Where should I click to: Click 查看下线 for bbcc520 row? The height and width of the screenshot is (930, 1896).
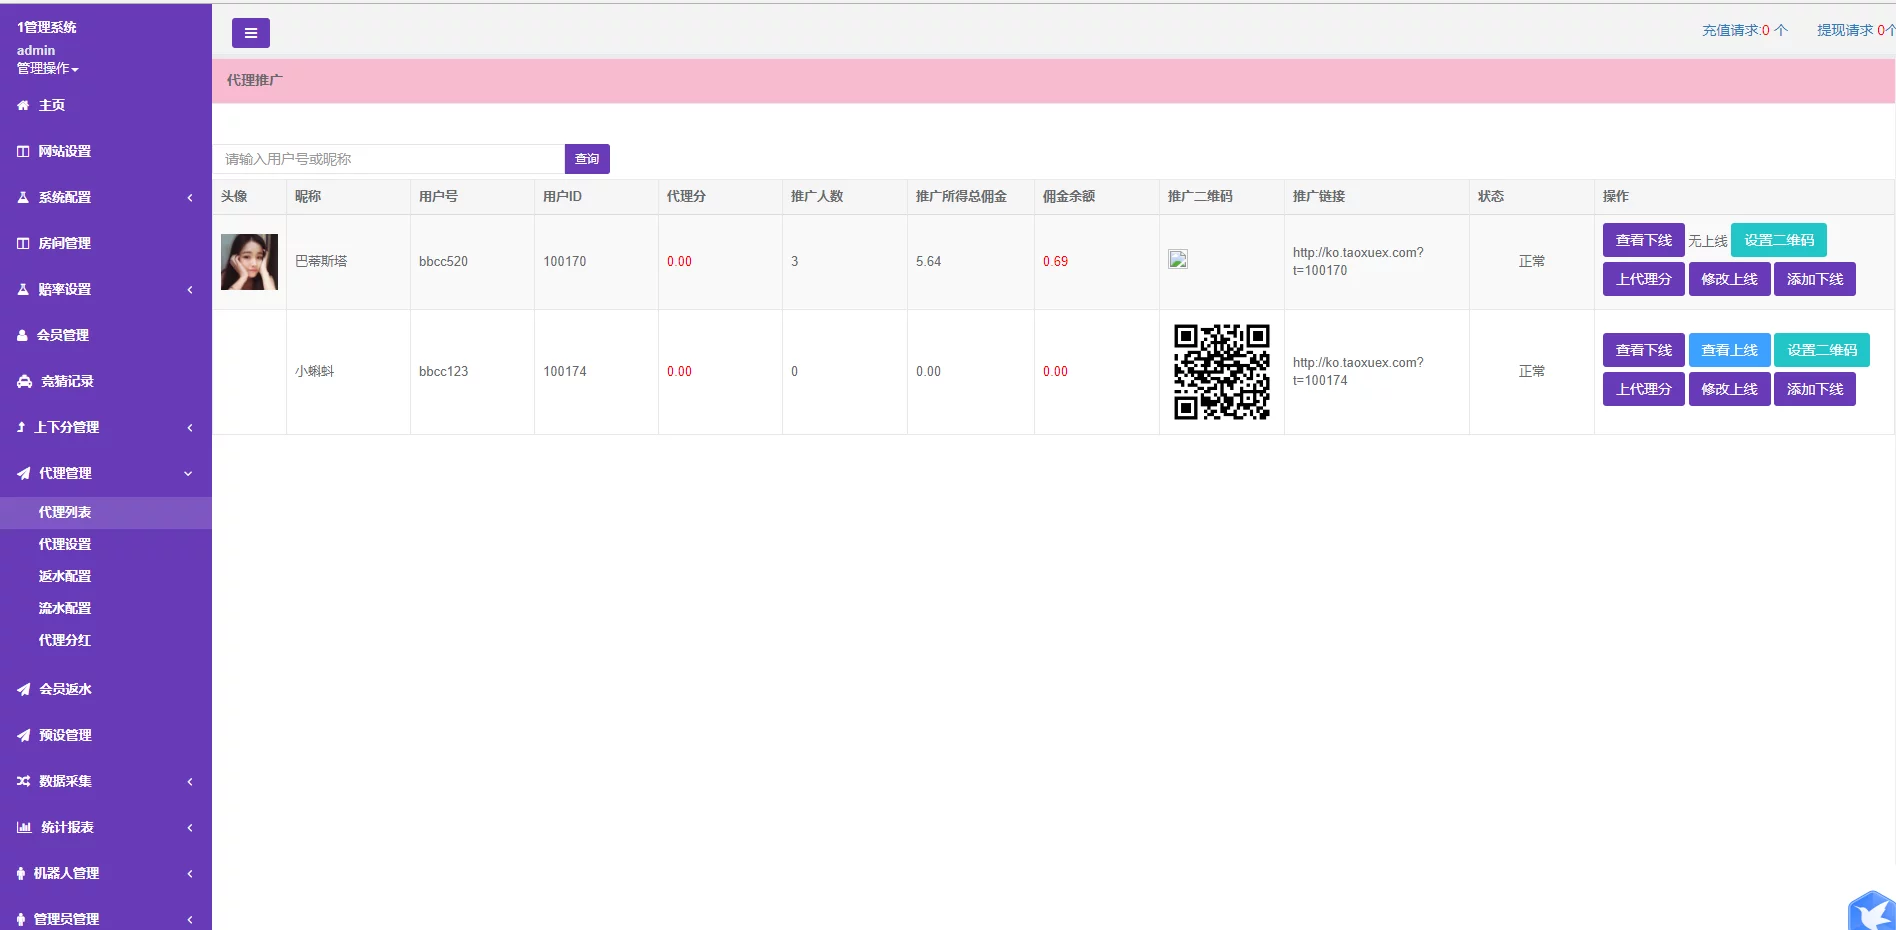coord(1644,240)
